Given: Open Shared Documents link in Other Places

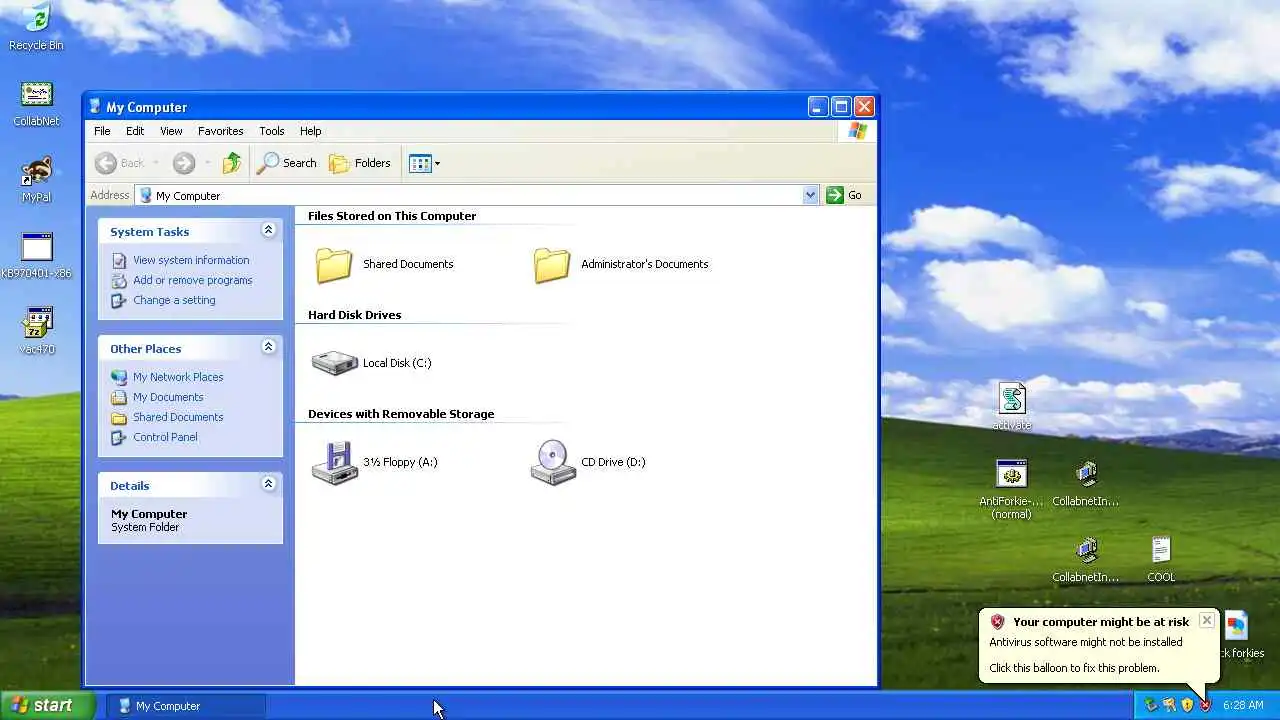Looking at the screenshot, I should pos(178,417).
